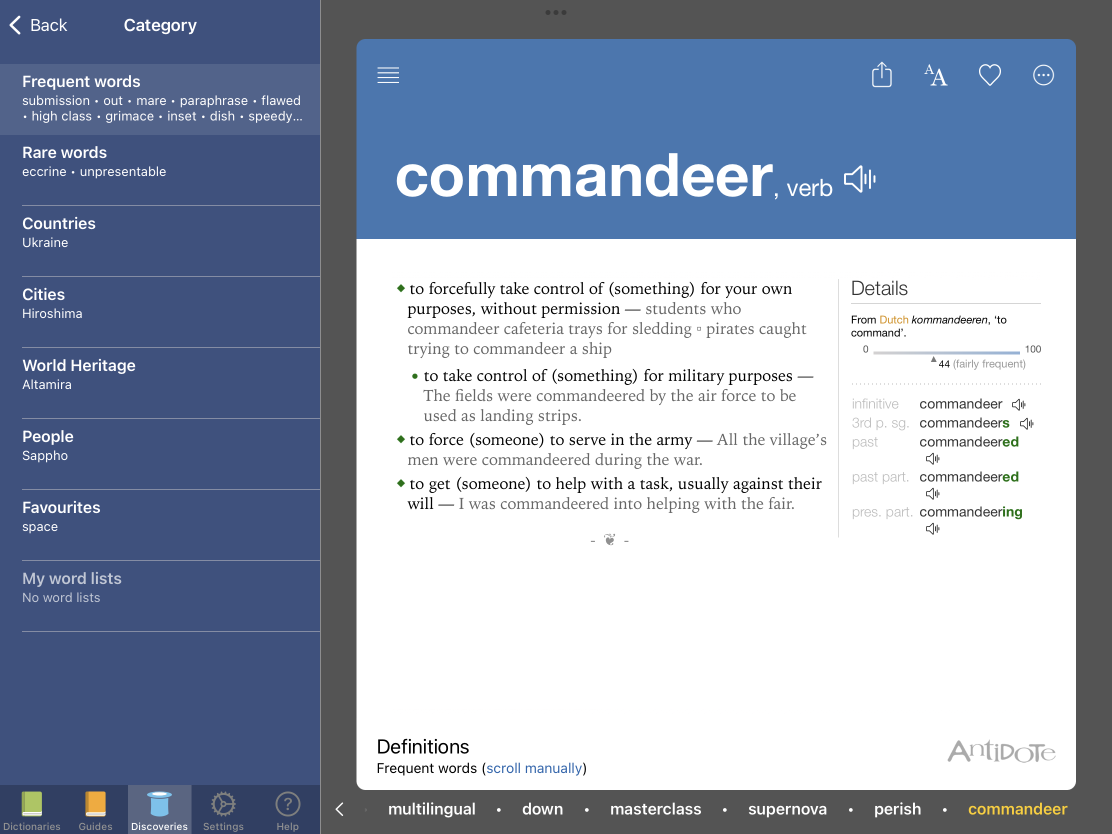The image size is (1112, 834).
Task: Switch to the Guides tab
Action: coord(96,810)
